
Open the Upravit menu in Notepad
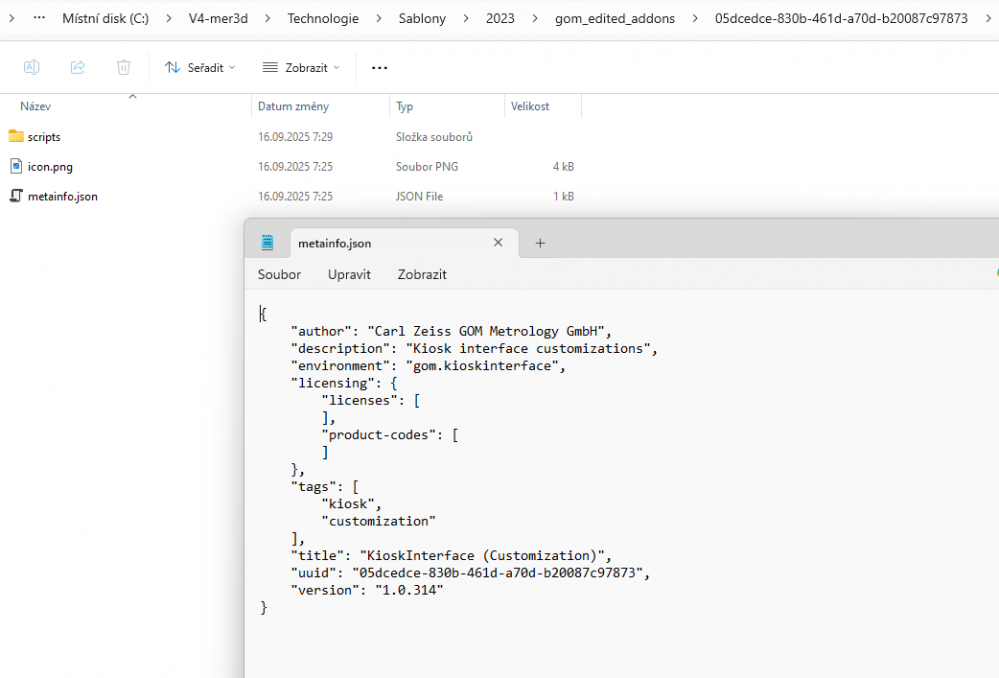349,274
